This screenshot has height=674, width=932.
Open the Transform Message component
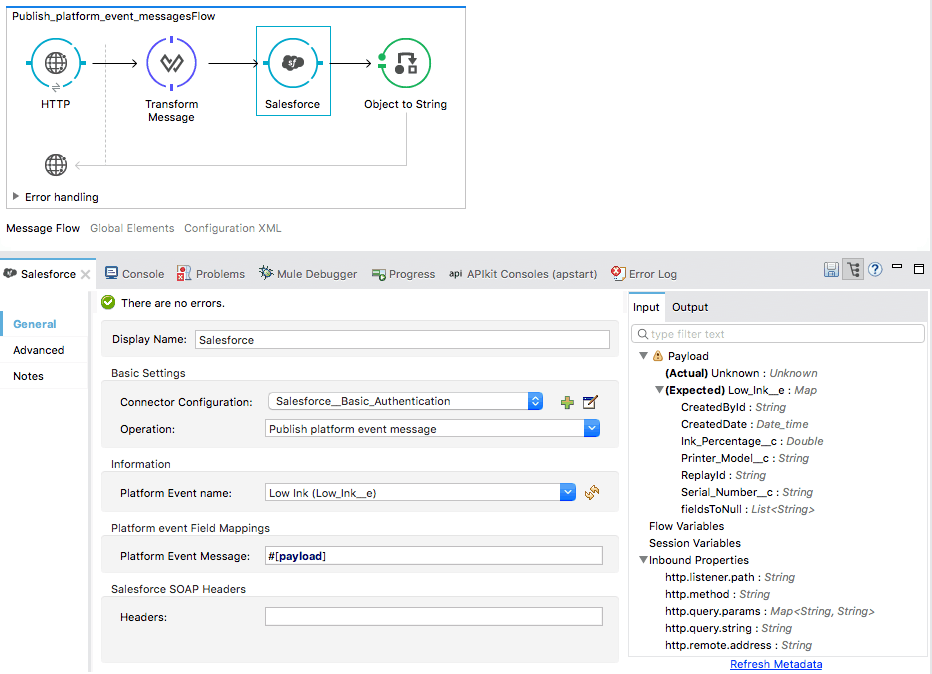[x=170, y=62]
